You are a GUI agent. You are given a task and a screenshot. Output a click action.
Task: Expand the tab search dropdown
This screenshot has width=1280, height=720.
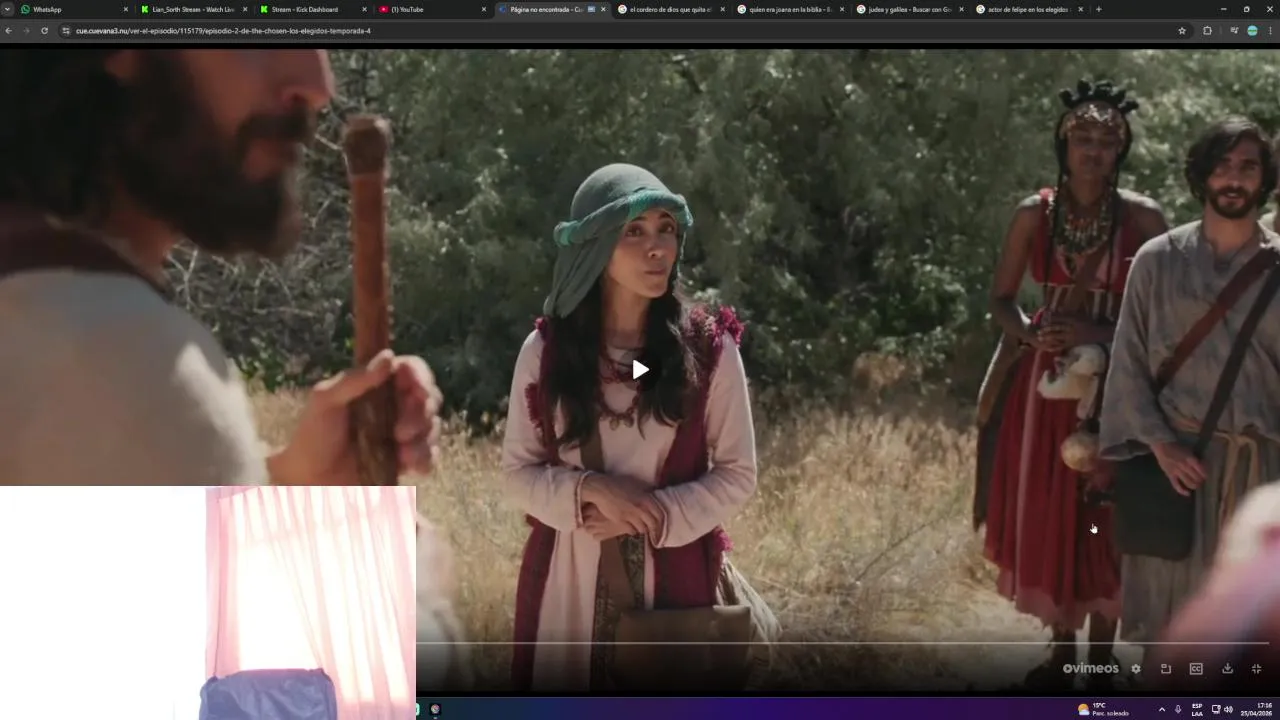coord(7,9)
